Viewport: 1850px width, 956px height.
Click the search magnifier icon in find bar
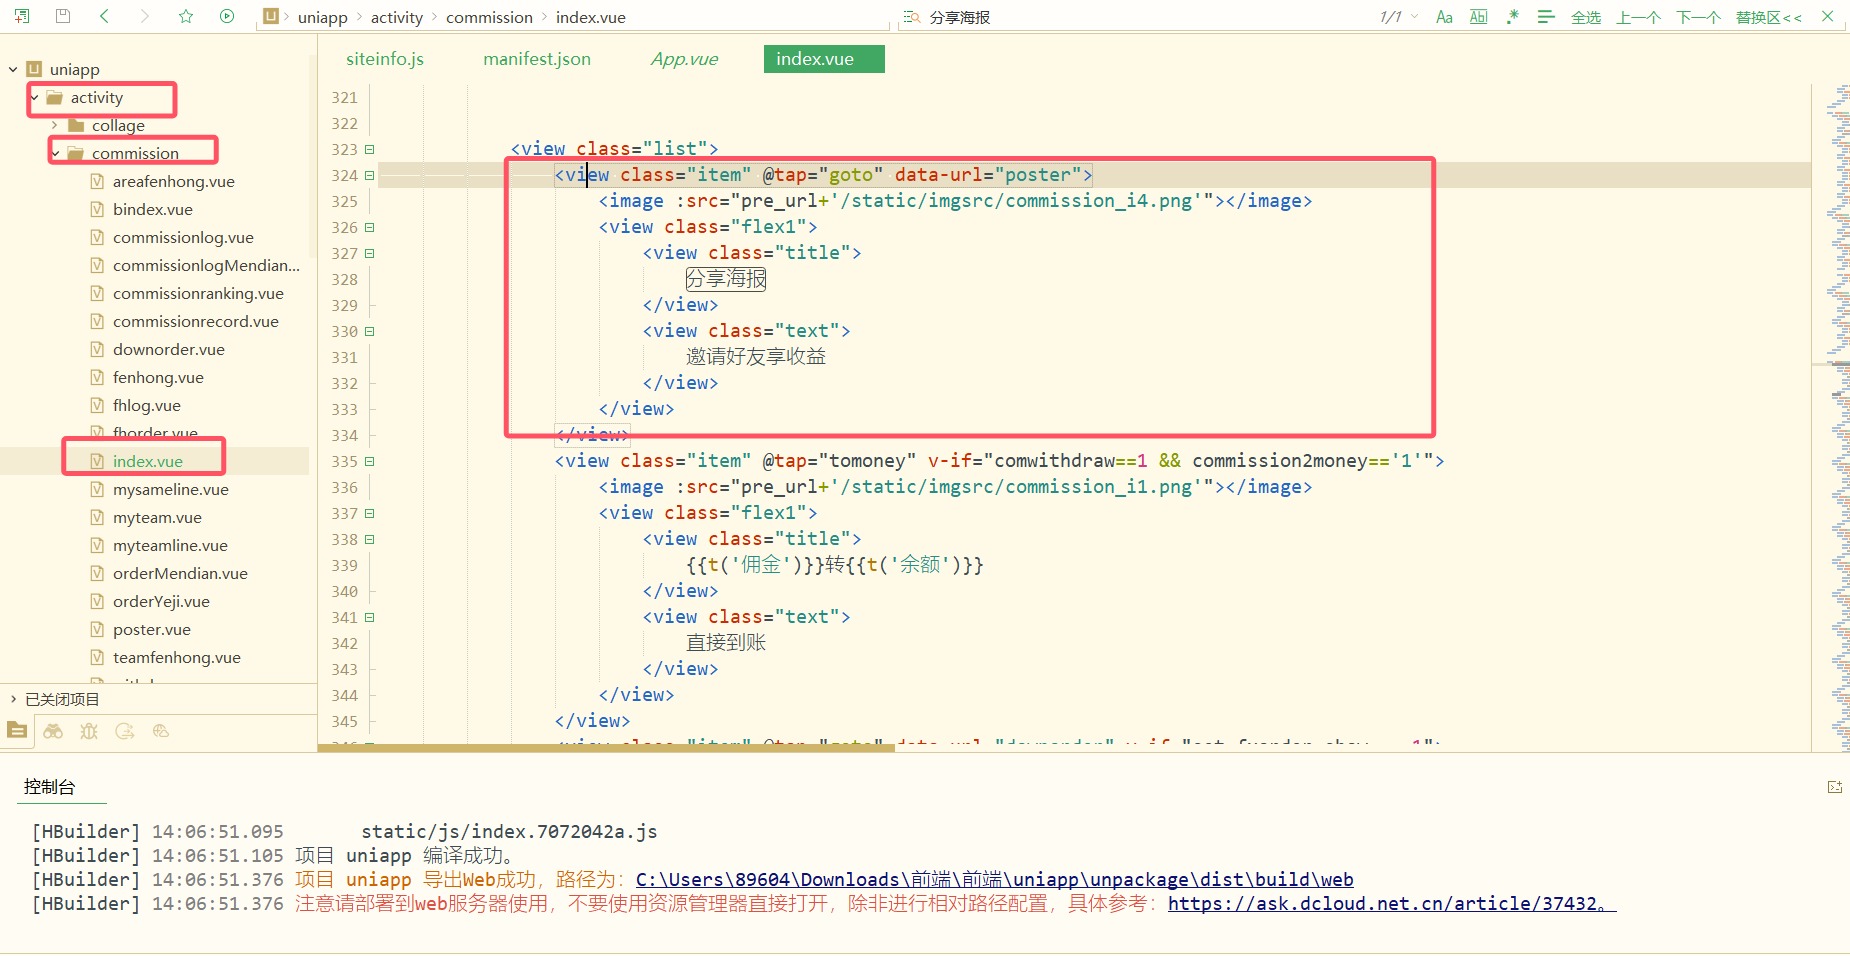click(x=912, y=17)
